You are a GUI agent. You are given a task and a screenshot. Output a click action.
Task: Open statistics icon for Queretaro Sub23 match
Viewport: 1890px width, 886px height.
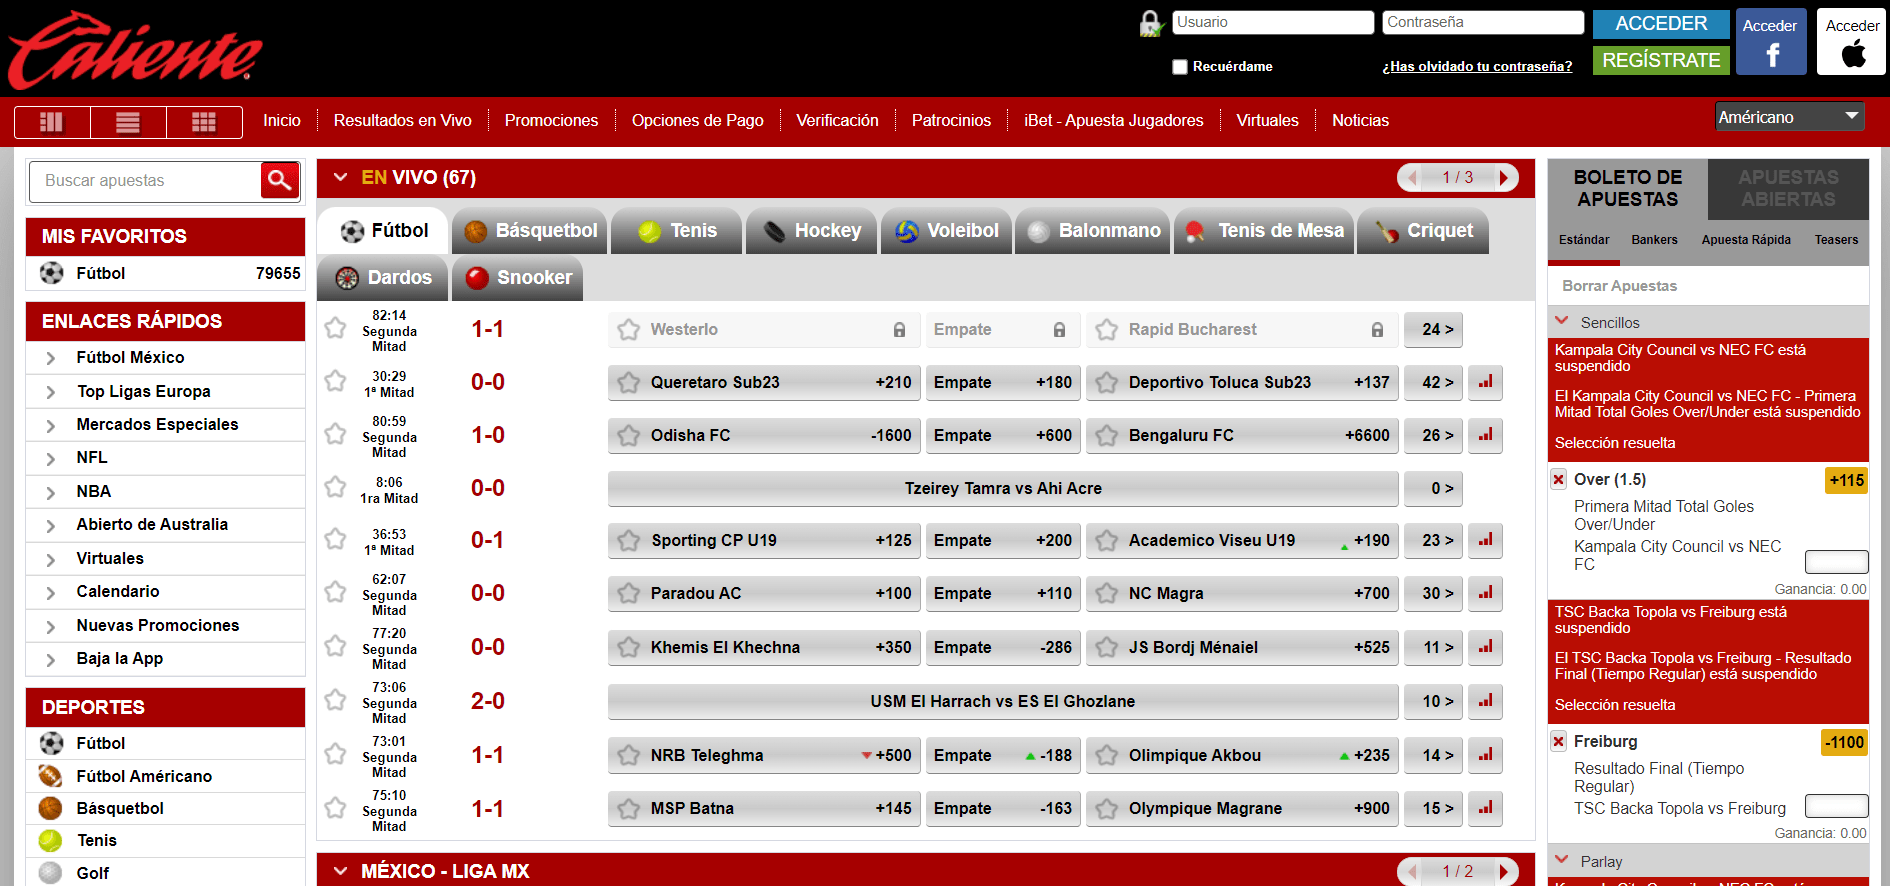pyautogui.click(x=1485, y=382)
